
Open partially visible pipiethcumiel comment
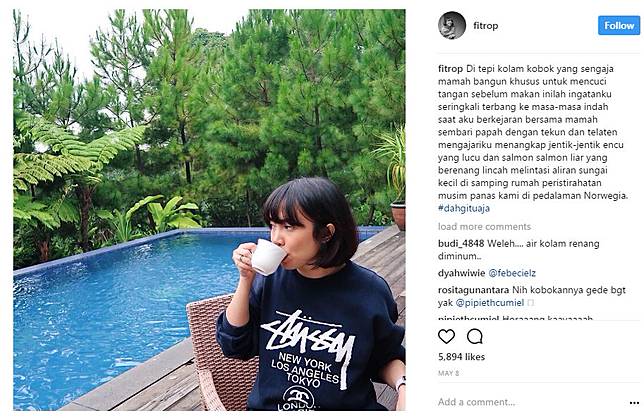point(515,318)
